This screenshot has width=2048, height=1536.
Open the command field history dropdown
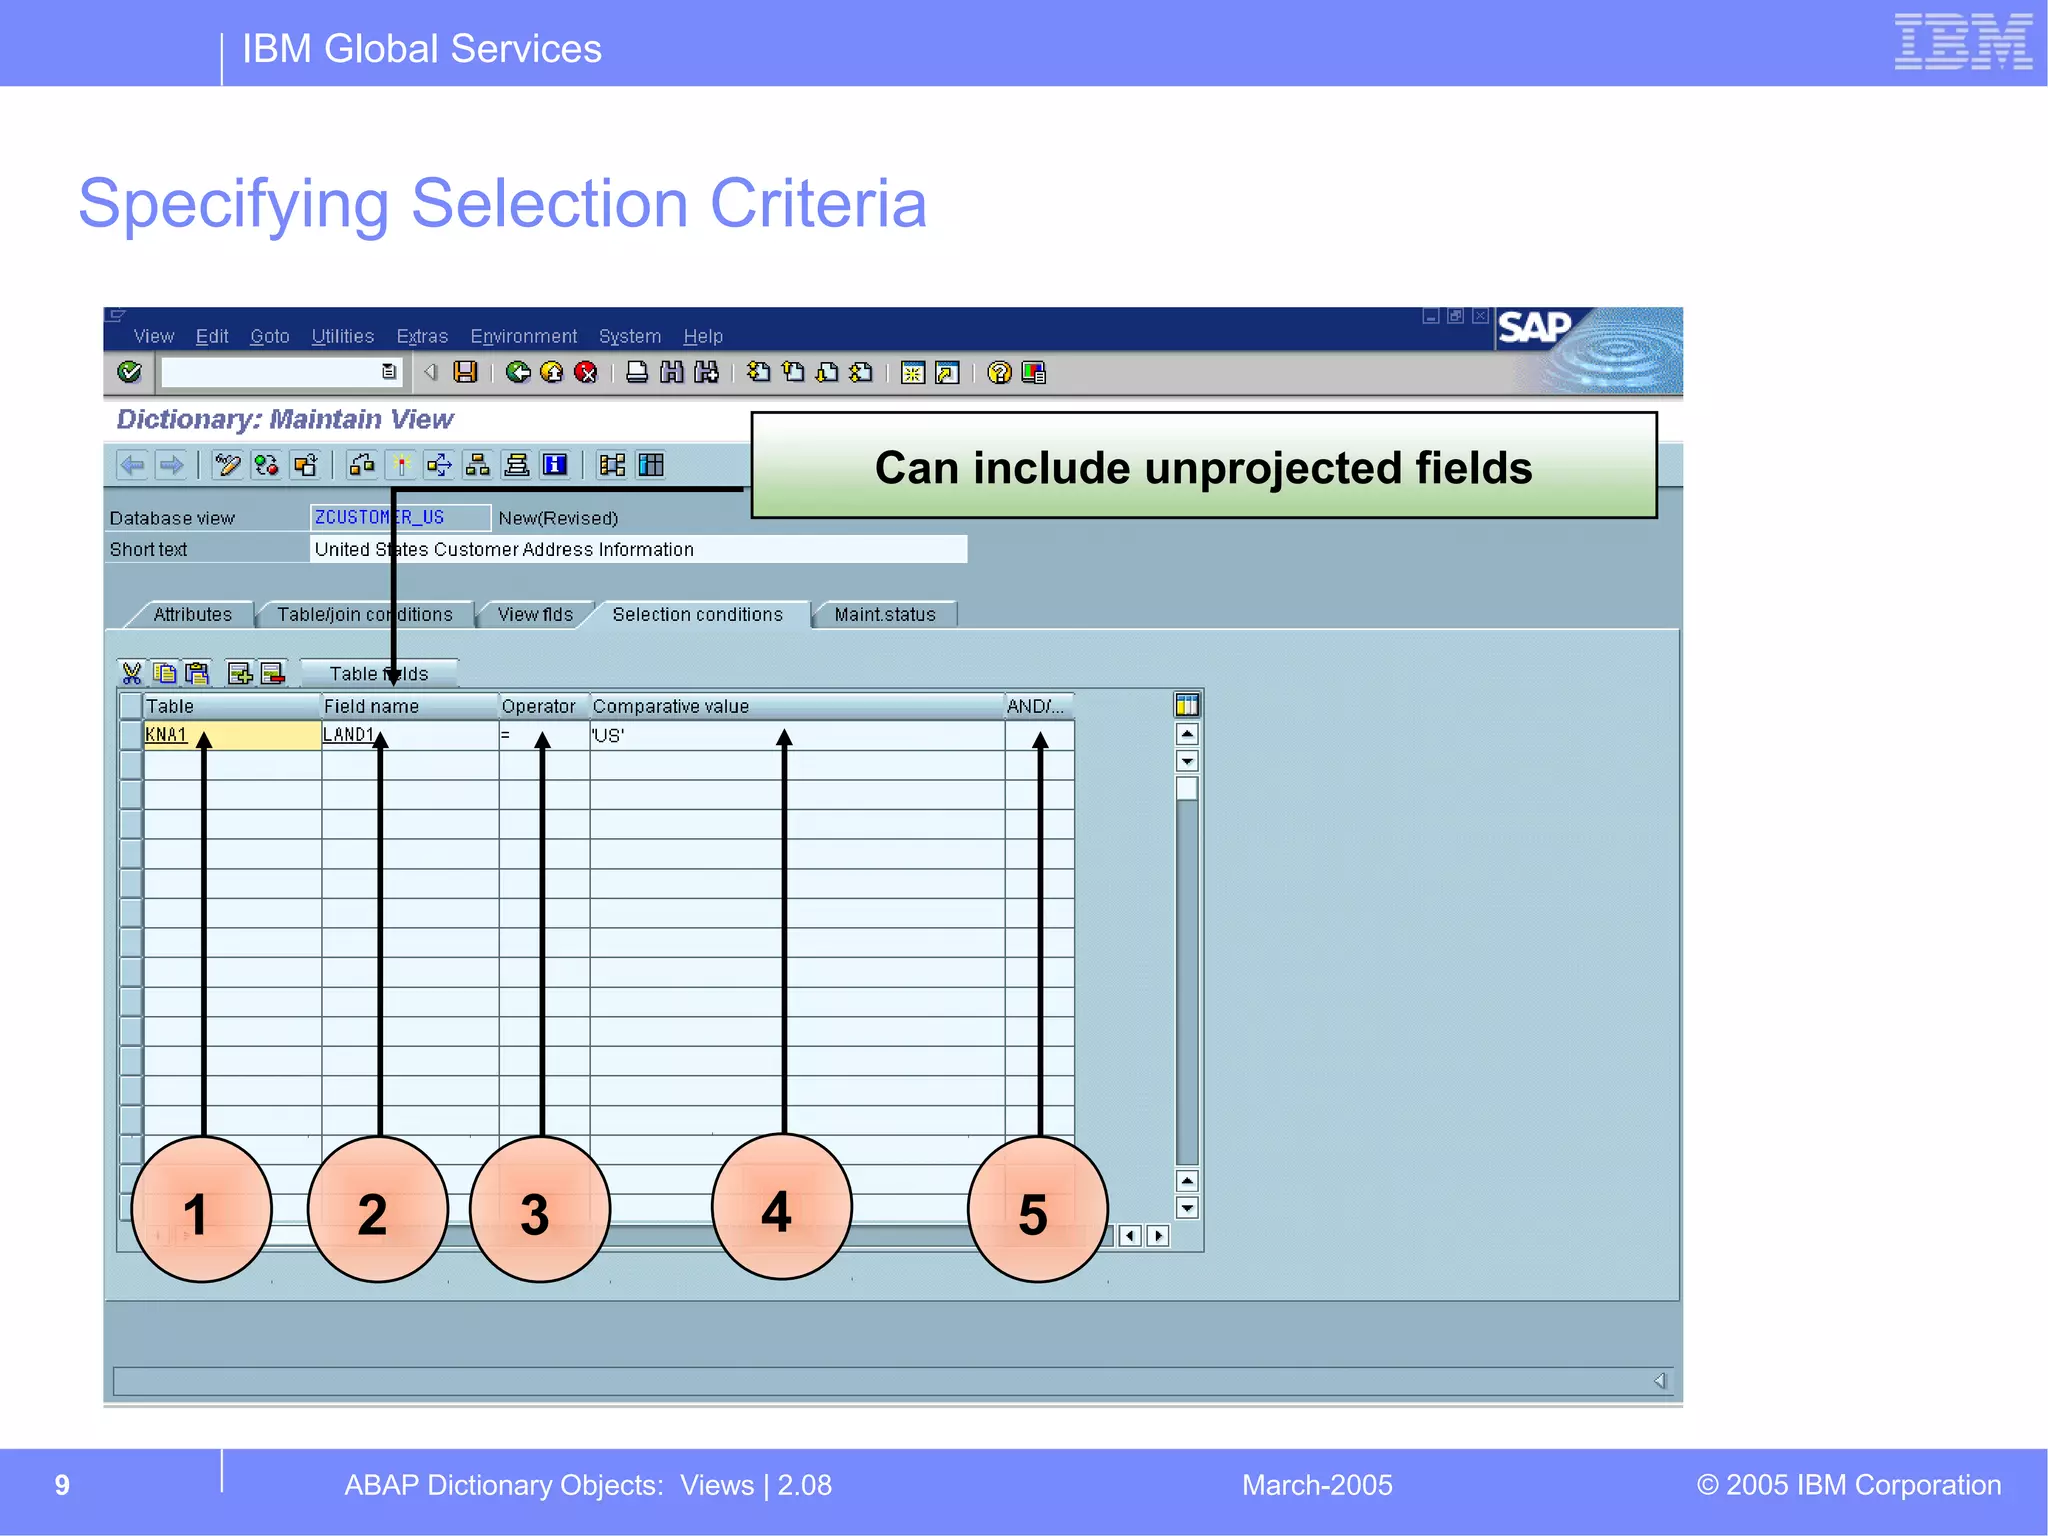389,372
